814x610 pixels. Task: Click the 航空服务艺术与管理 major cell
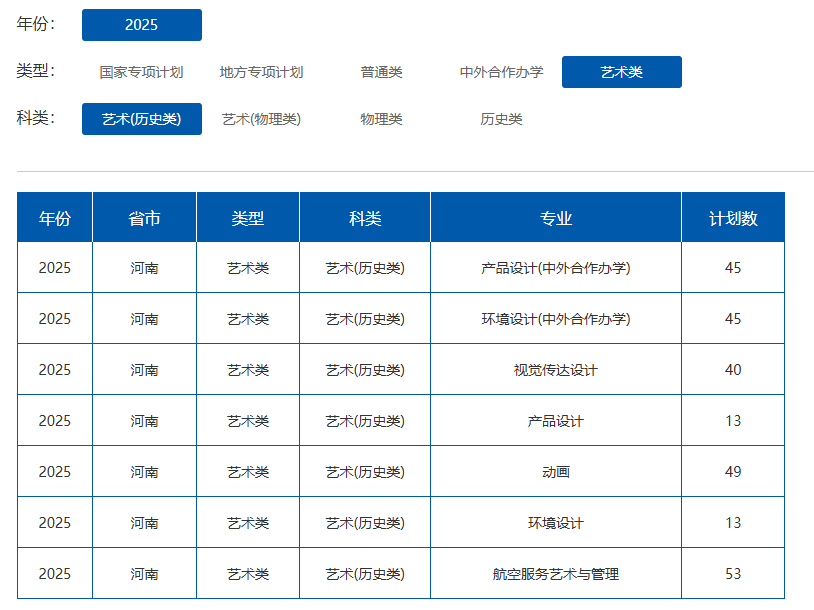click(x=556, y=574)
